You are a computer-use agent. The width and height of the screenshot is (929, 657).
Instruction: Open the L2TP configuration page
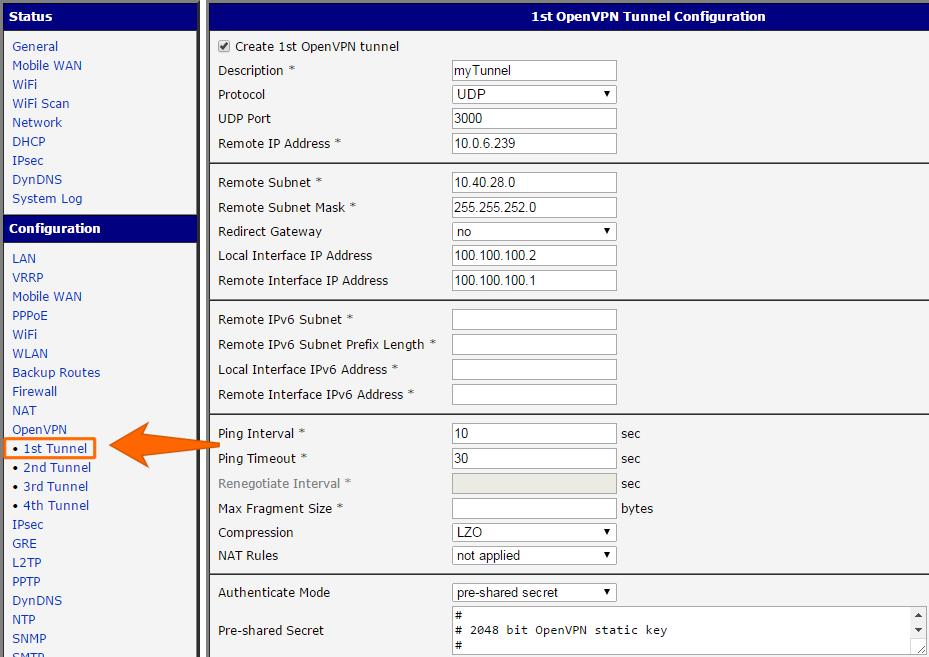27,562
